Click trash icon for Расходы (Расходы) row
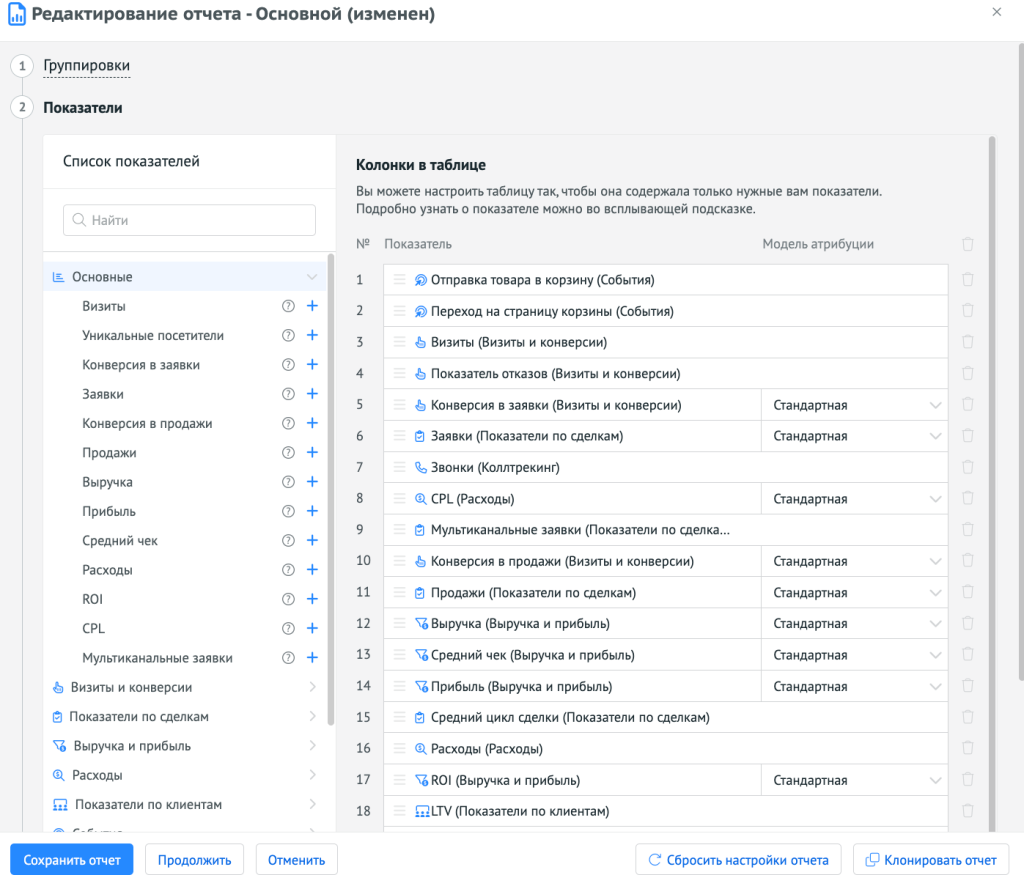The width and height of the screenshot is (1024, 875). [x=967, y=748]
